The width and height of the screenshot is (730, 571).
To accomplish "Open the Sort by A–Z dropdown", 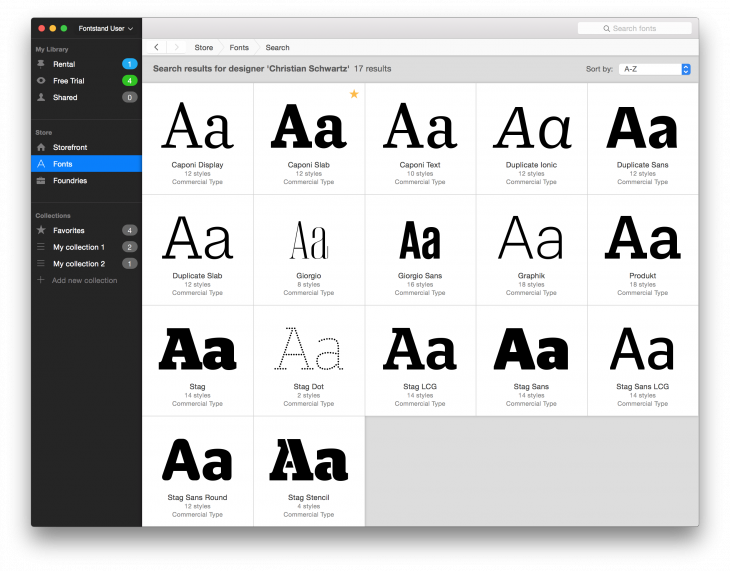I will point(654,69).
